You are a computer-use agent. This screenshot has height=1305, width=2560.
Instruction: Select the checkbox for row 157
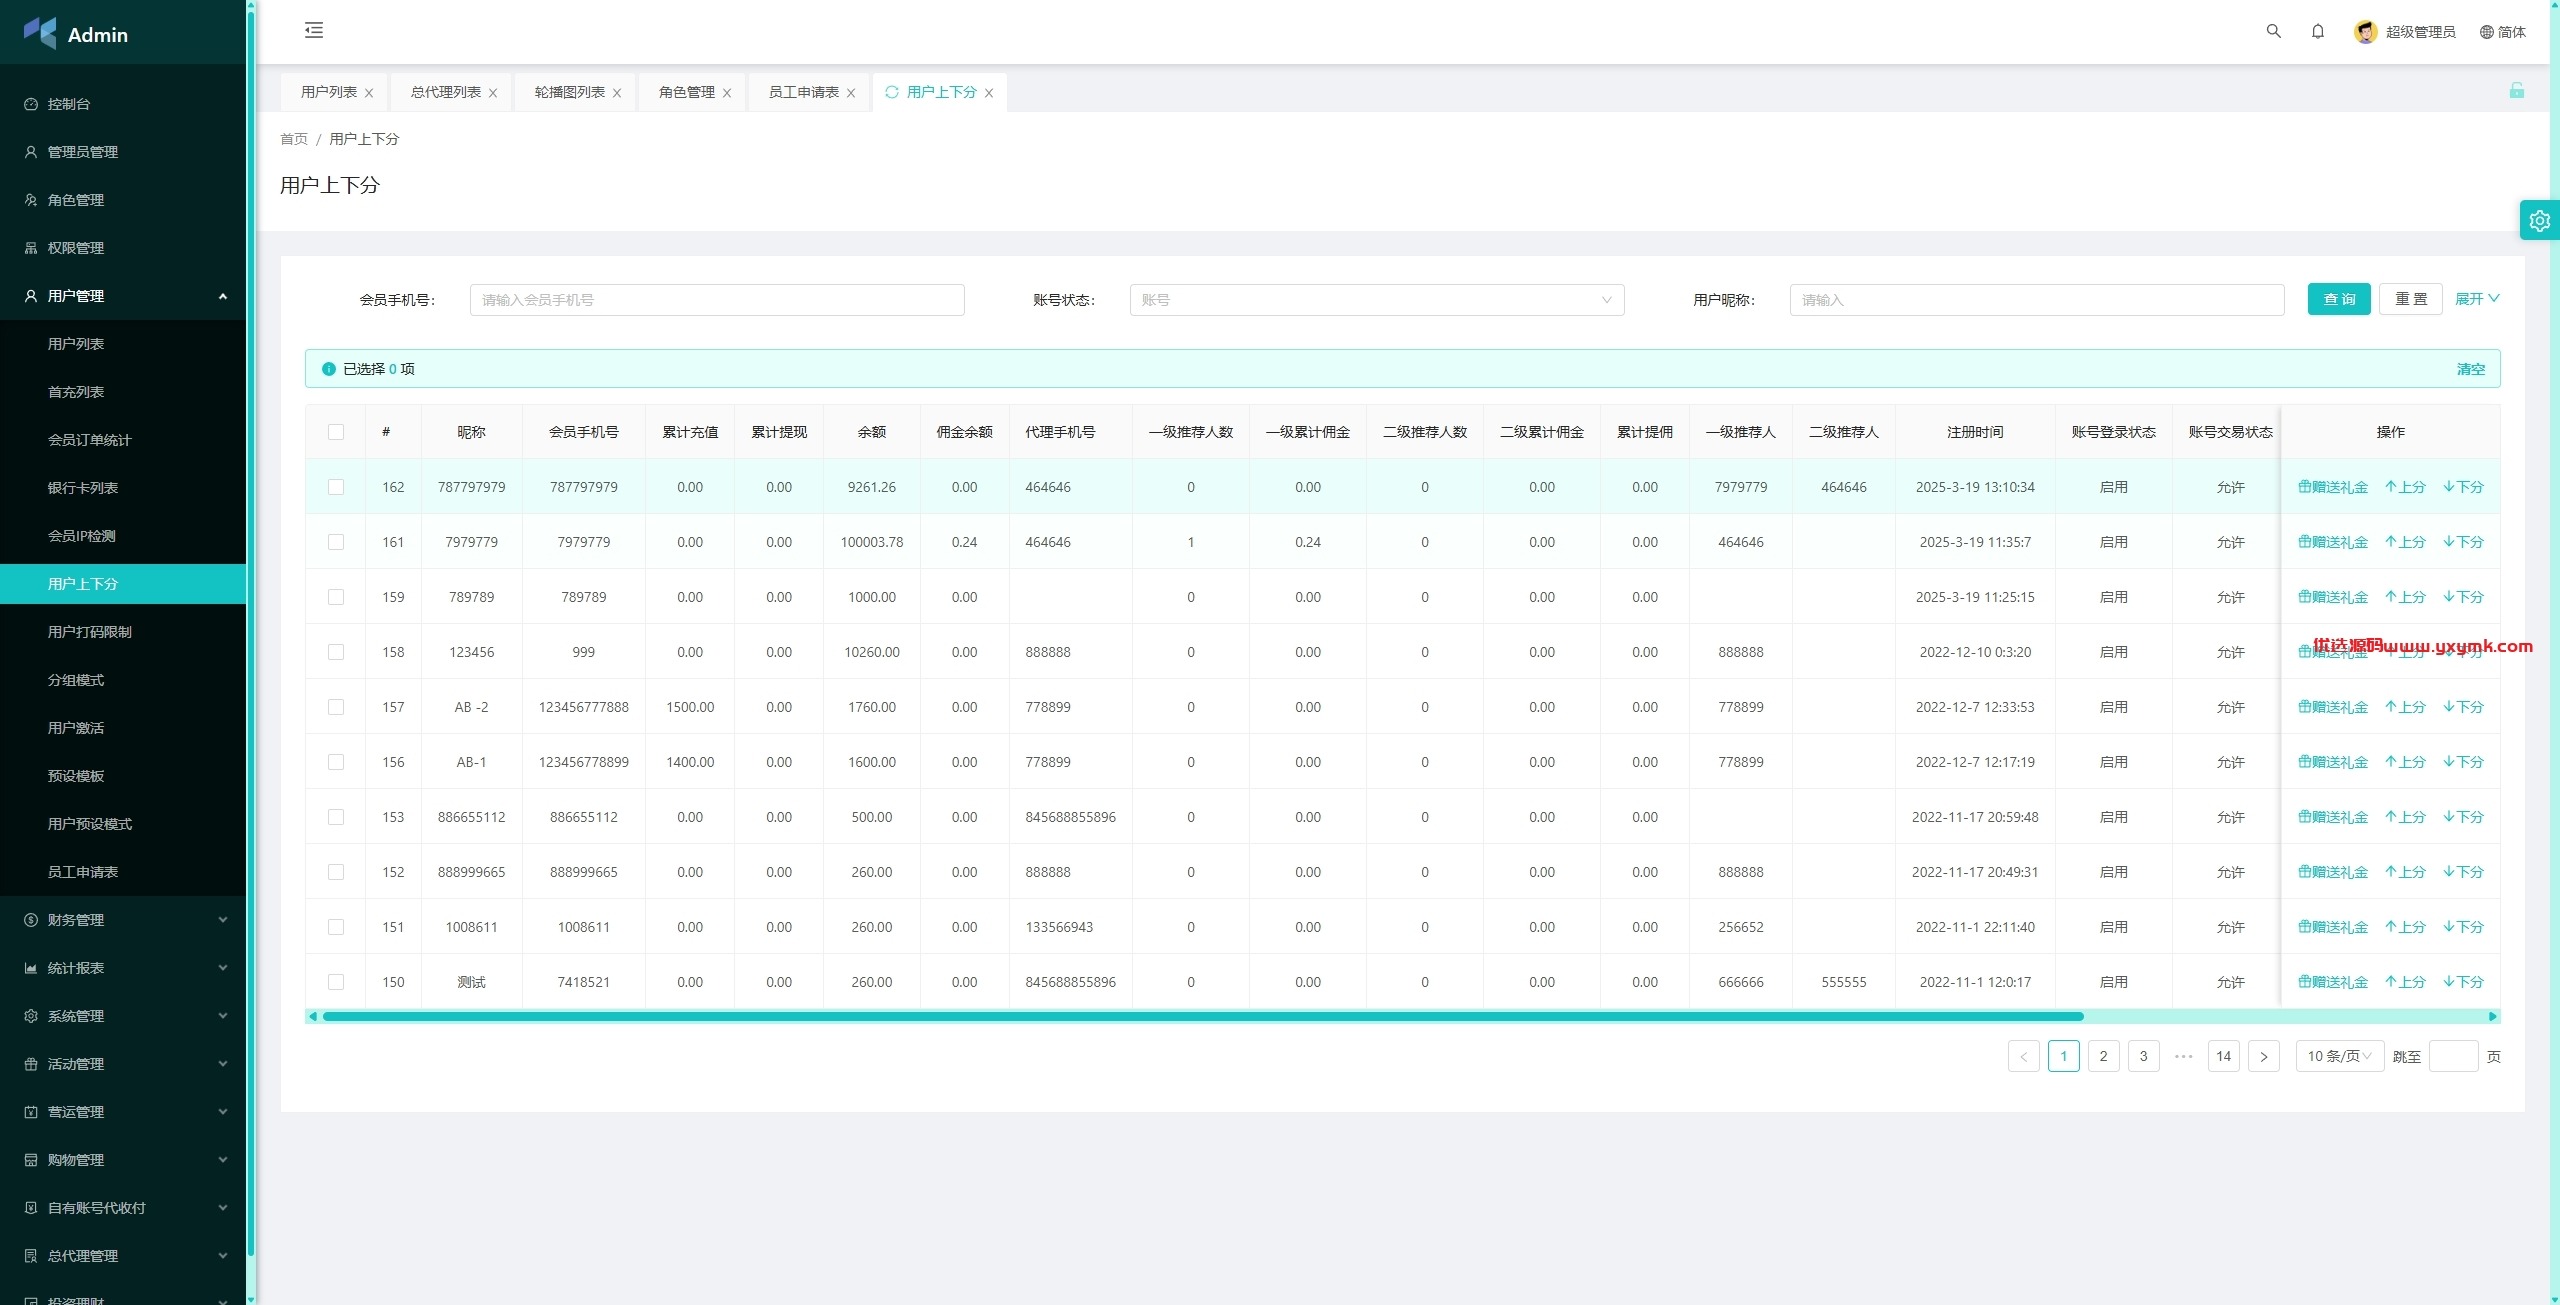click(x=336, y=707)
